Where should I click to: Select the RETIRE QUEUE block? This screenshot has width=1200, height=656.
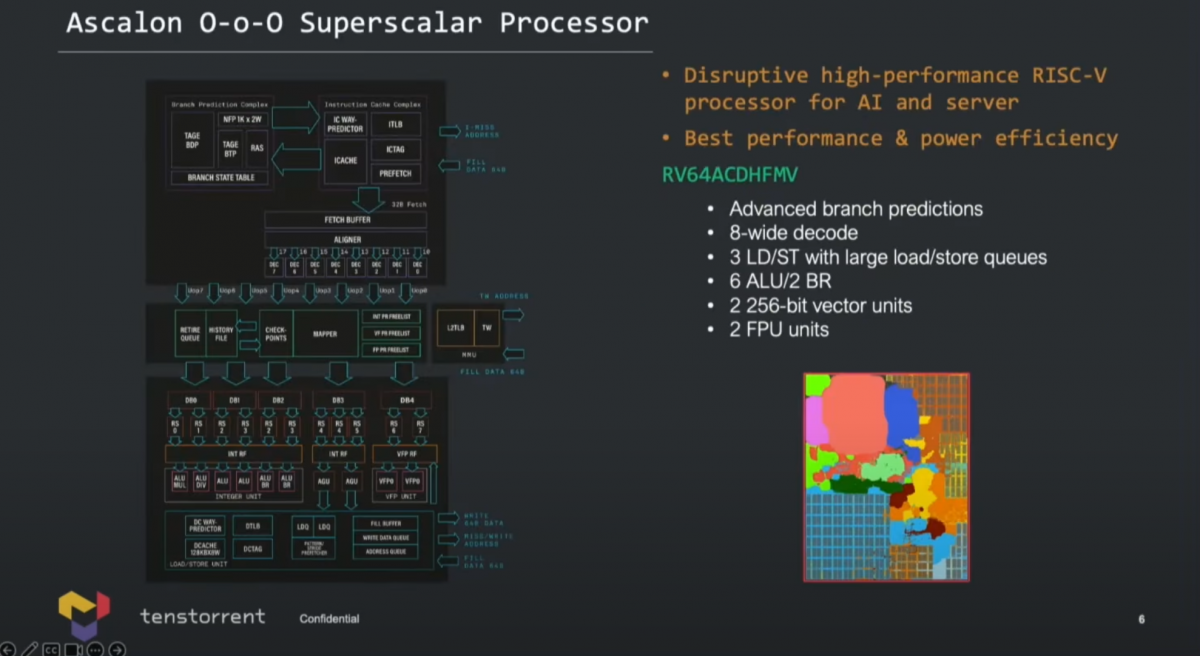point(190,334)
